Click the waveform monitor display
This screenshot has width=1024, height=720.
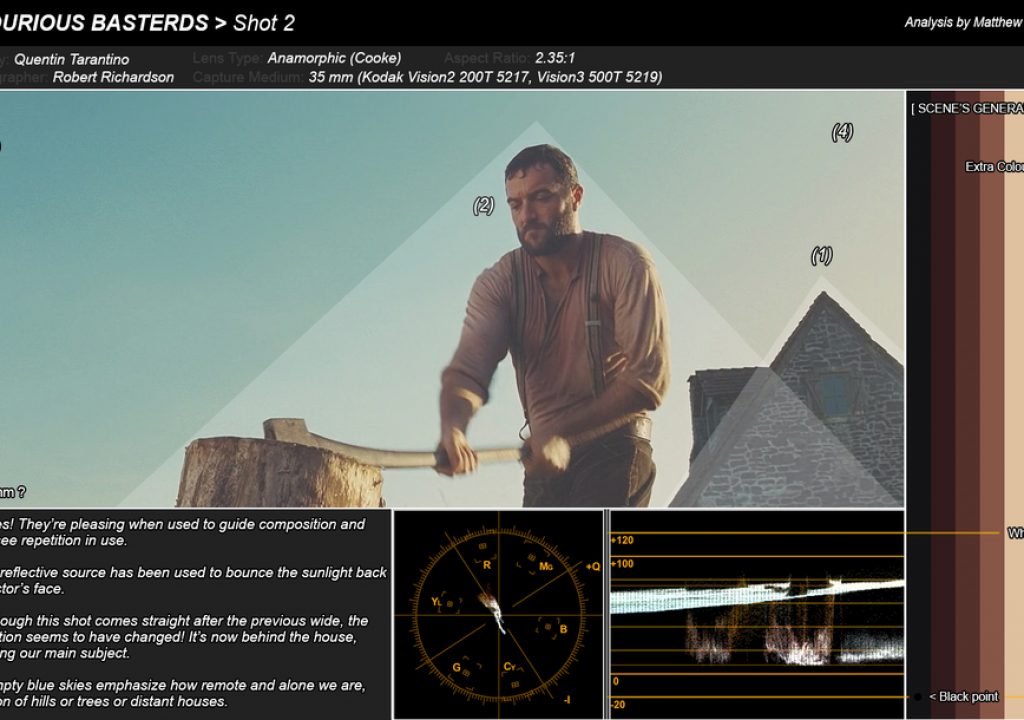pyautogui.click(x=757, y=615)
